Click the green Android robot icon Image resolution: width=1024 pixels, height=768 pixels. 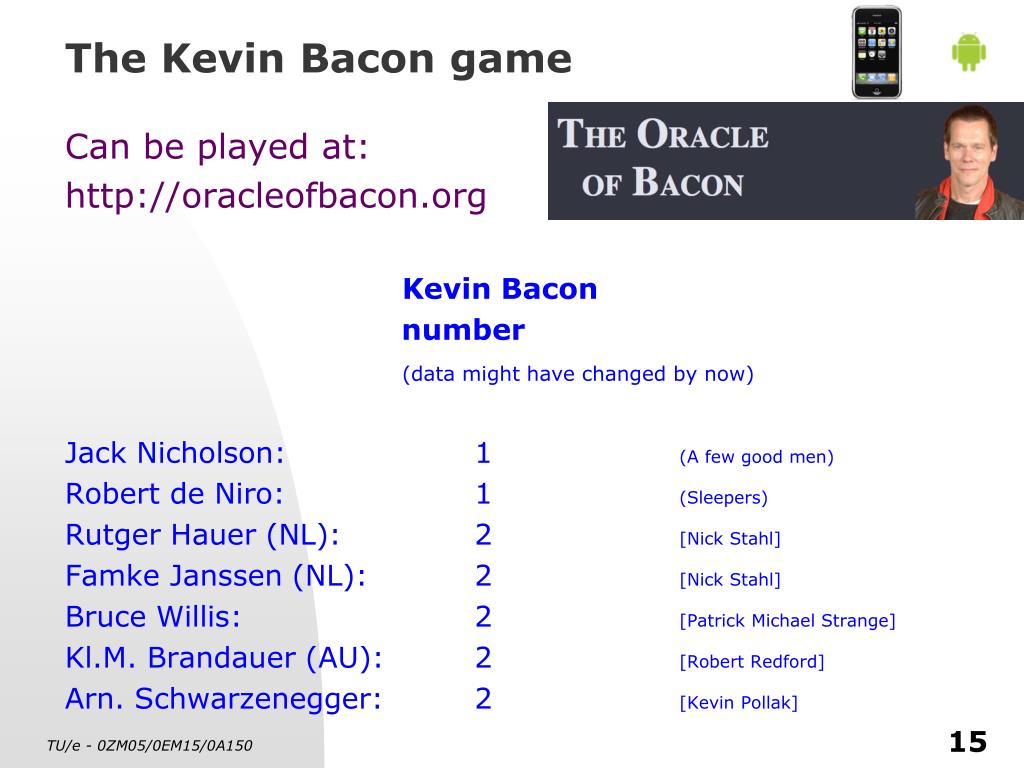pos(968,52)
